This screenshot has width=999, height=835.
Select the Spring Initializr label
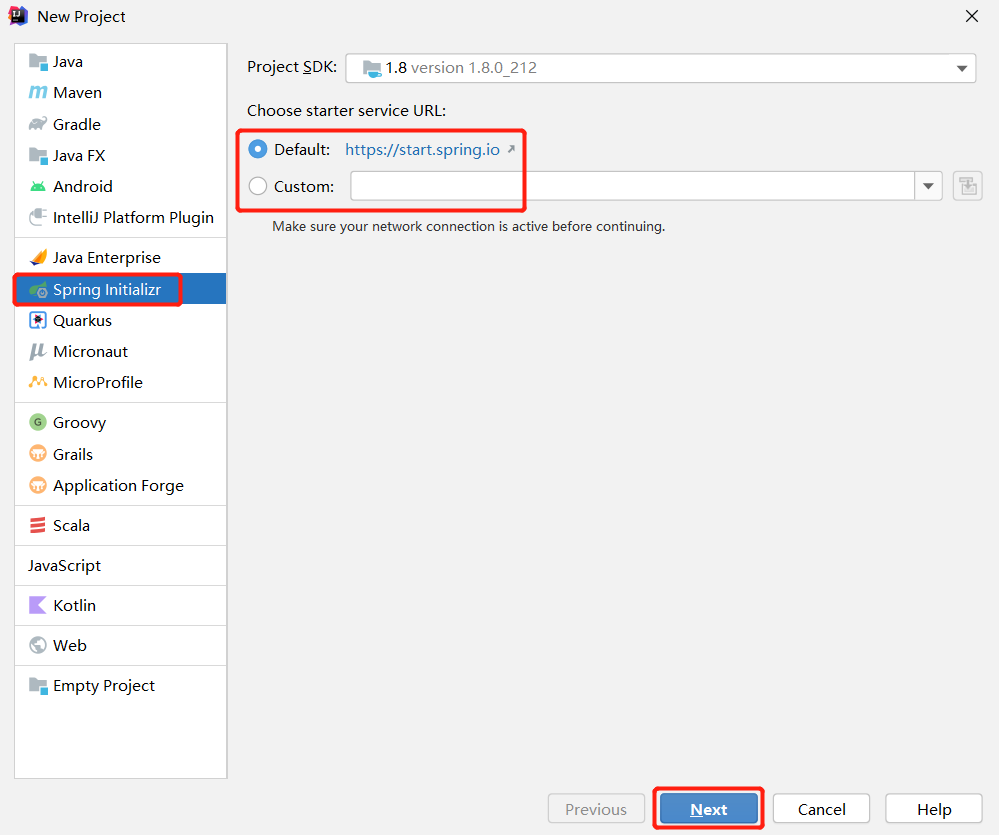coord(107,290)
